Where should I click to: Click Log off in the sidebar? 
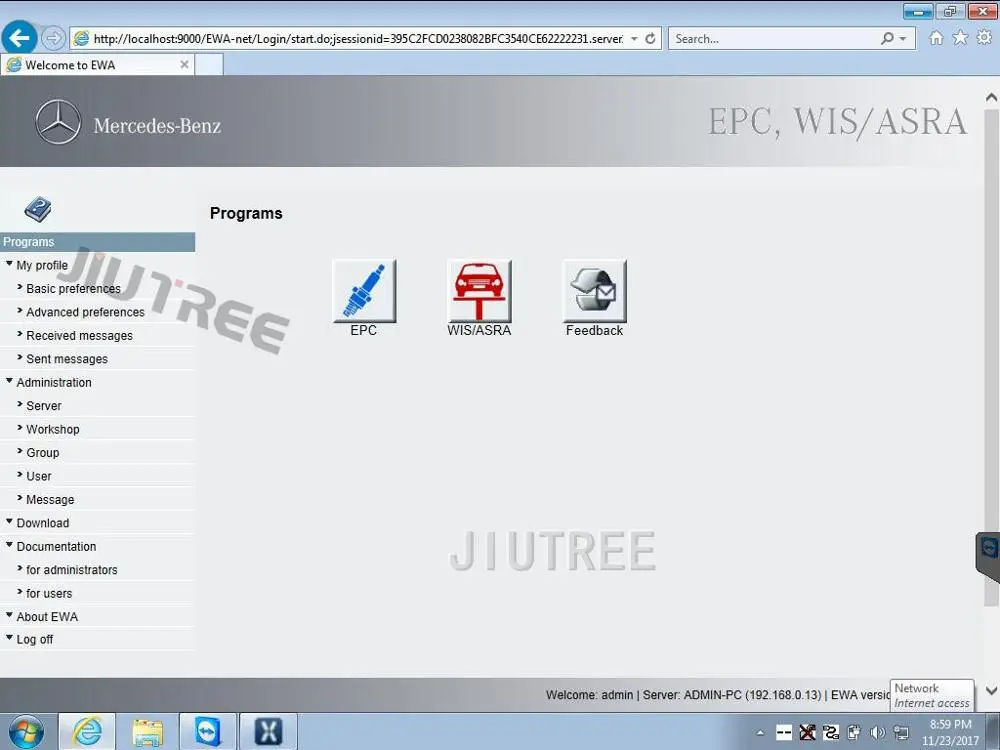point(35,640)
